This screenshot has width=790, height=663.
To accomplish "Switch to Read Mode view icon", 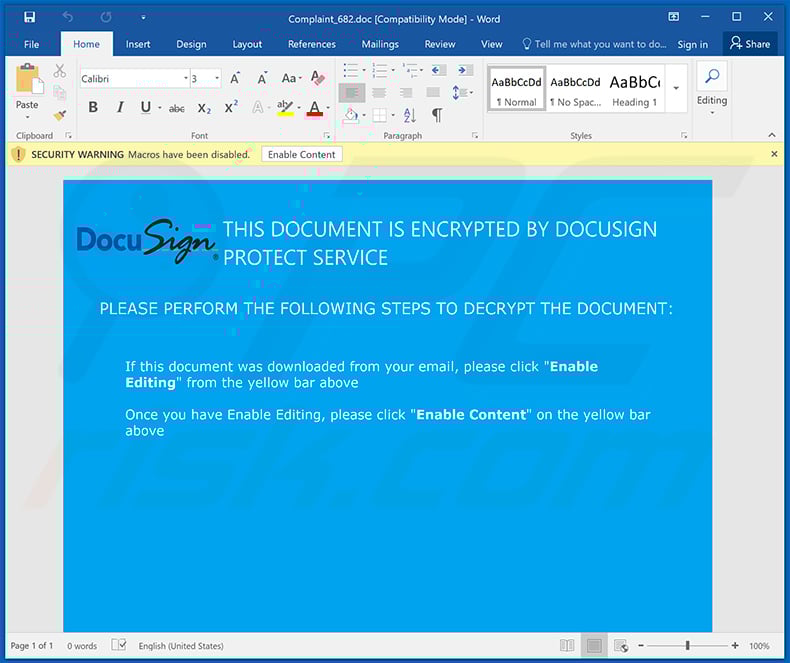I will click(567, 645).
